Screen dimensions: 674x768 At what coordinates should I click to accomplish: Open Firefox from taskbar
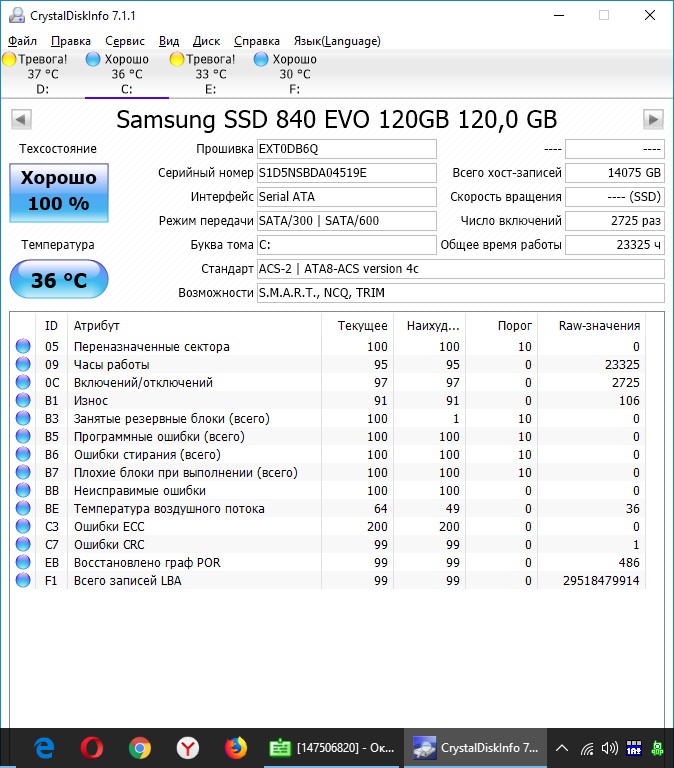coord(236,748)
